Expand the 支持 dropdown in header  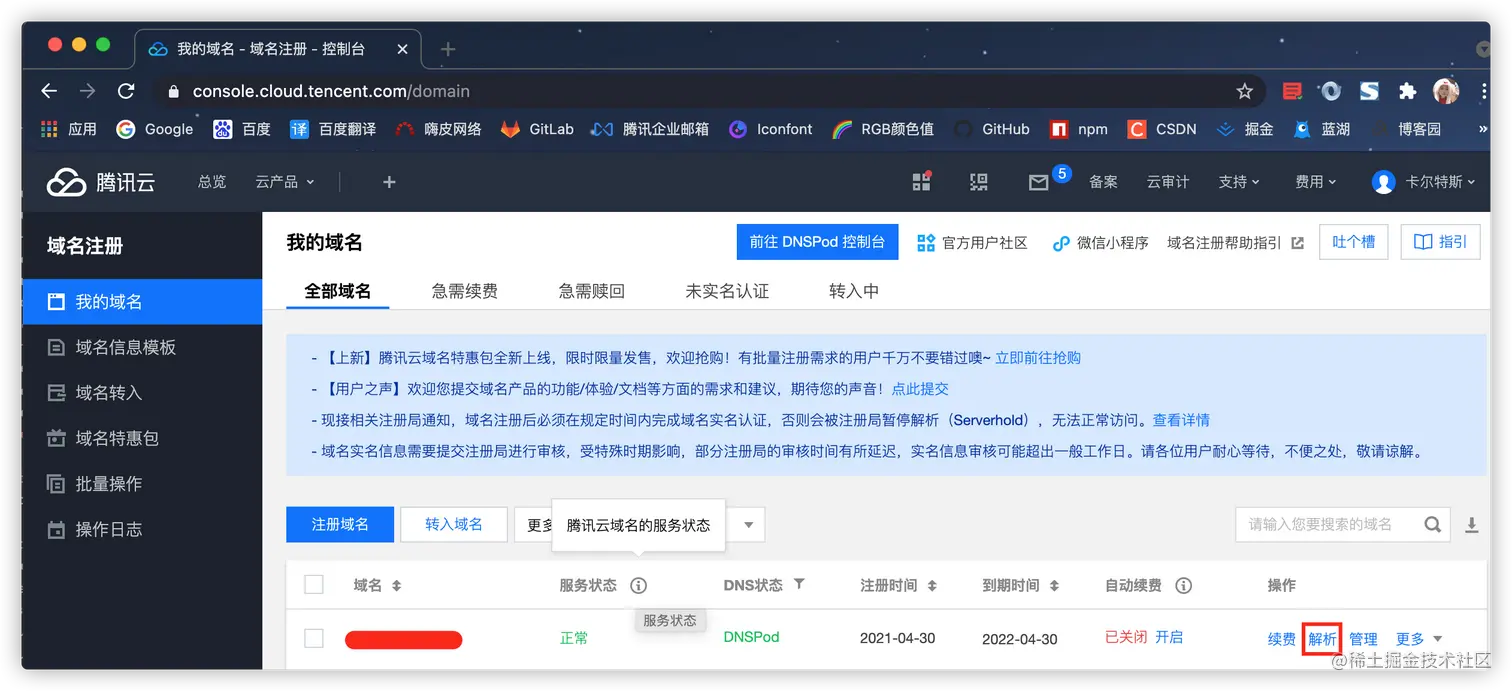coord(1239,182)
